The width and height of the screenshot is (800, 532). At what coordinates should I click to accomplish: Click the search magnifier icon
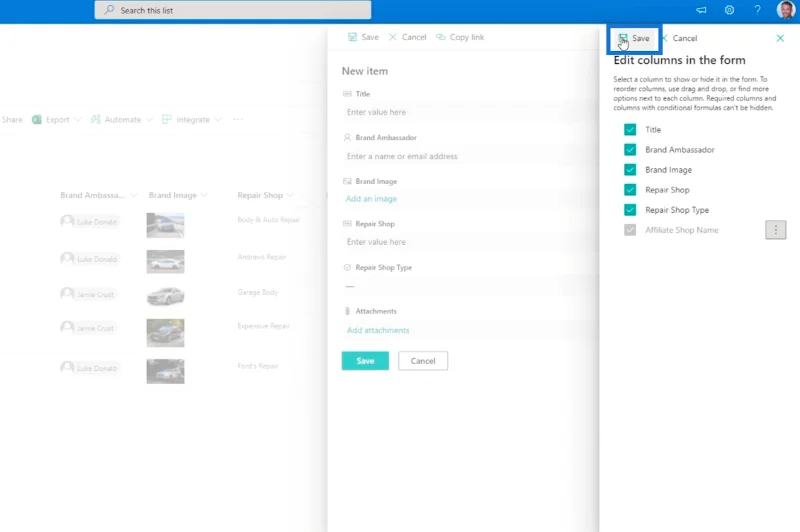109,10
